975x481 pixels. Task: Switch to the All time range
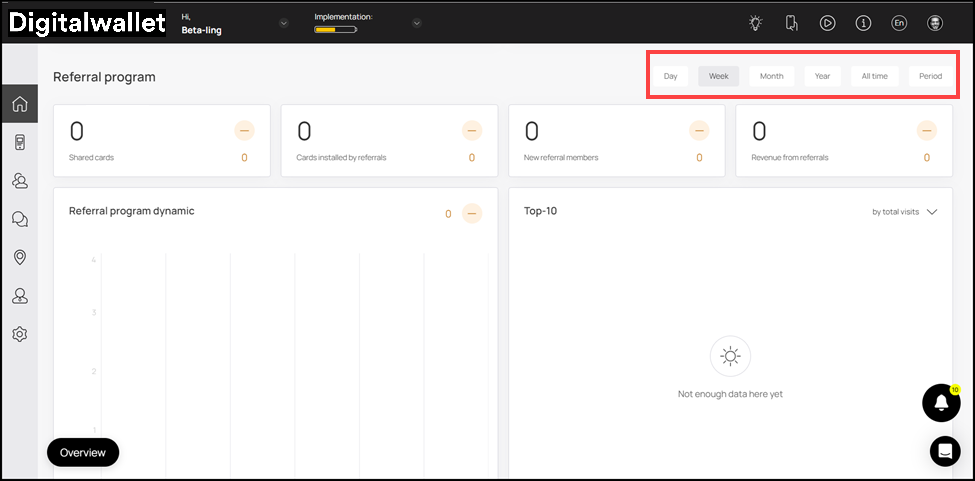coord(874,76)
